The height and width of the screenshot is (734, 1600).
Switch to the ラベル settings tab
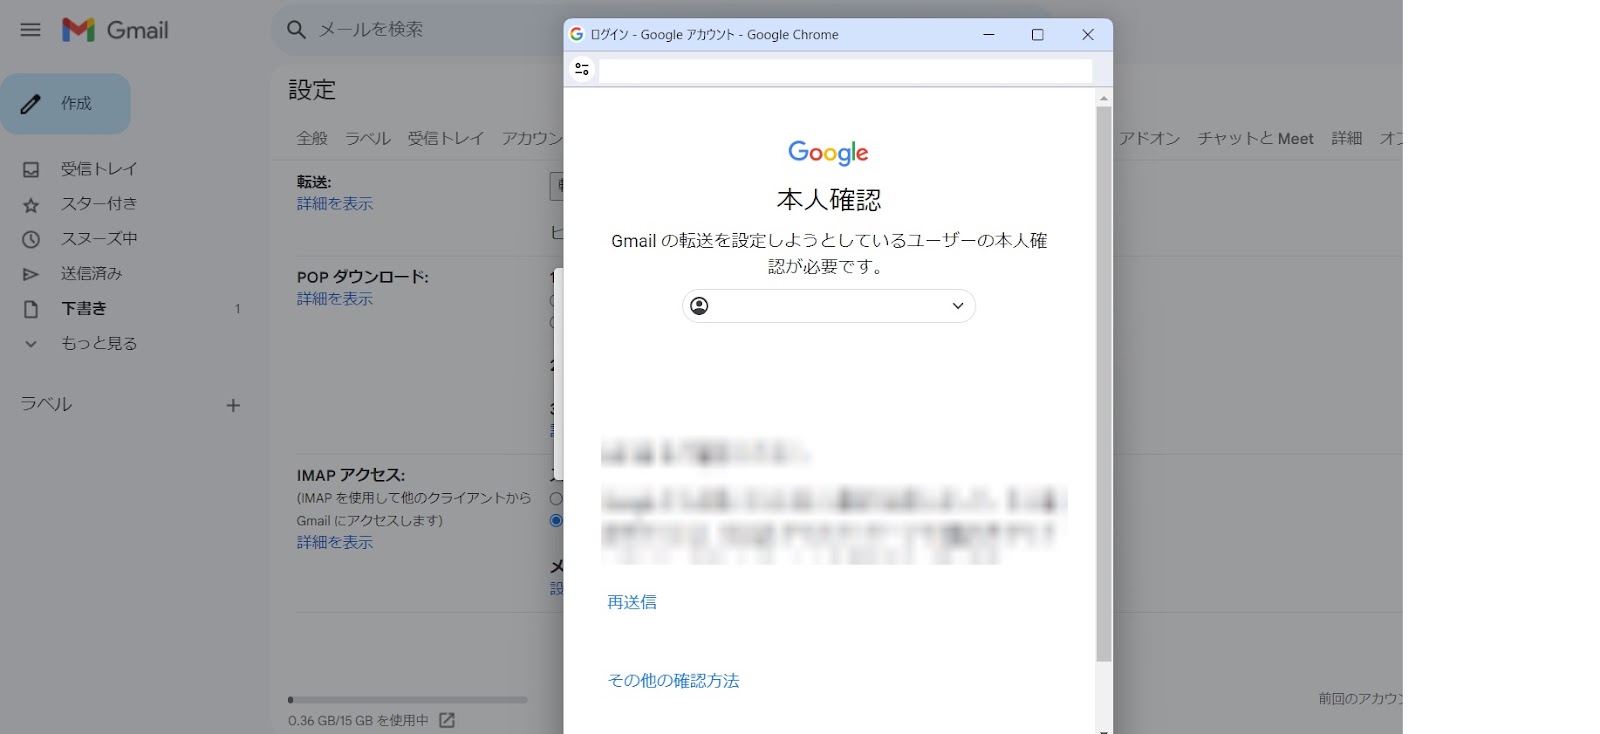368,138
